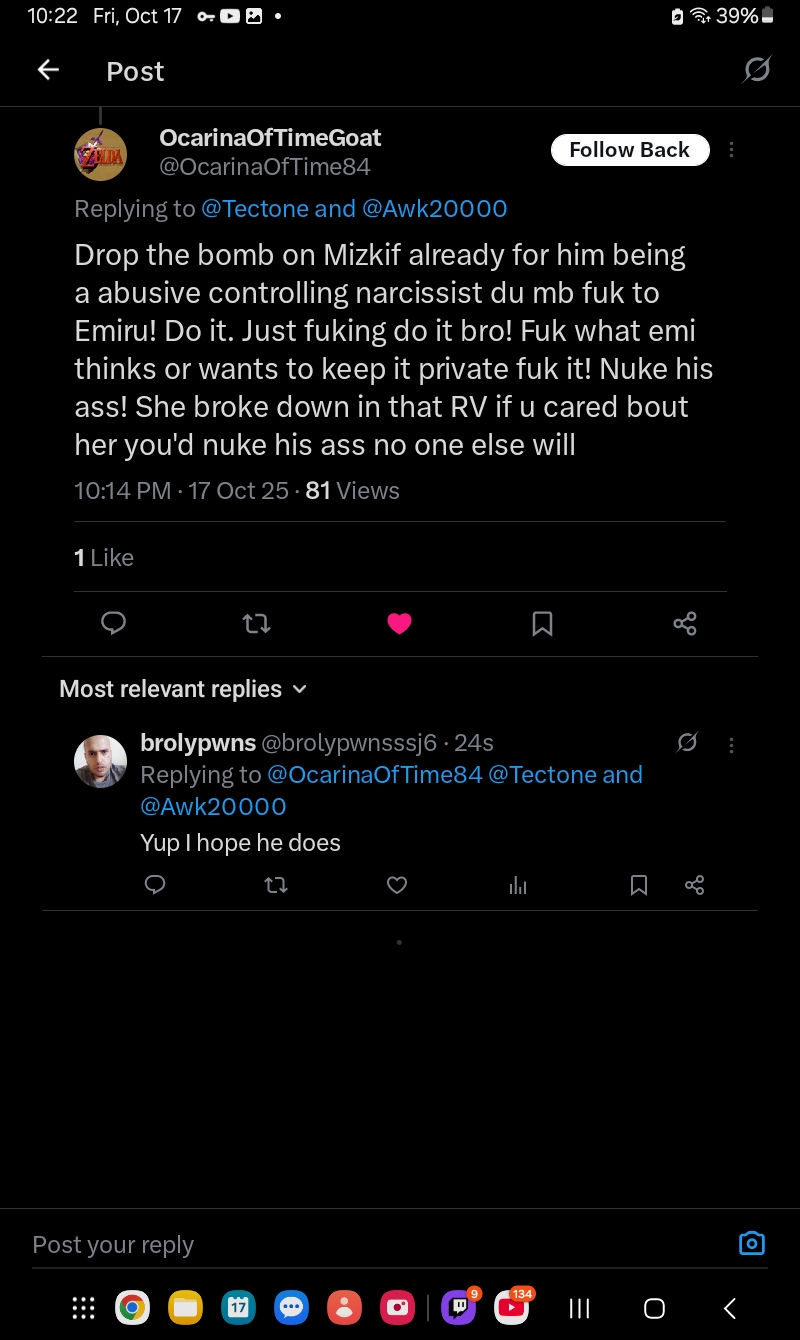View the 1 Like list
This screenshot has width=800, height=1340.
click(x=104, y=558)
